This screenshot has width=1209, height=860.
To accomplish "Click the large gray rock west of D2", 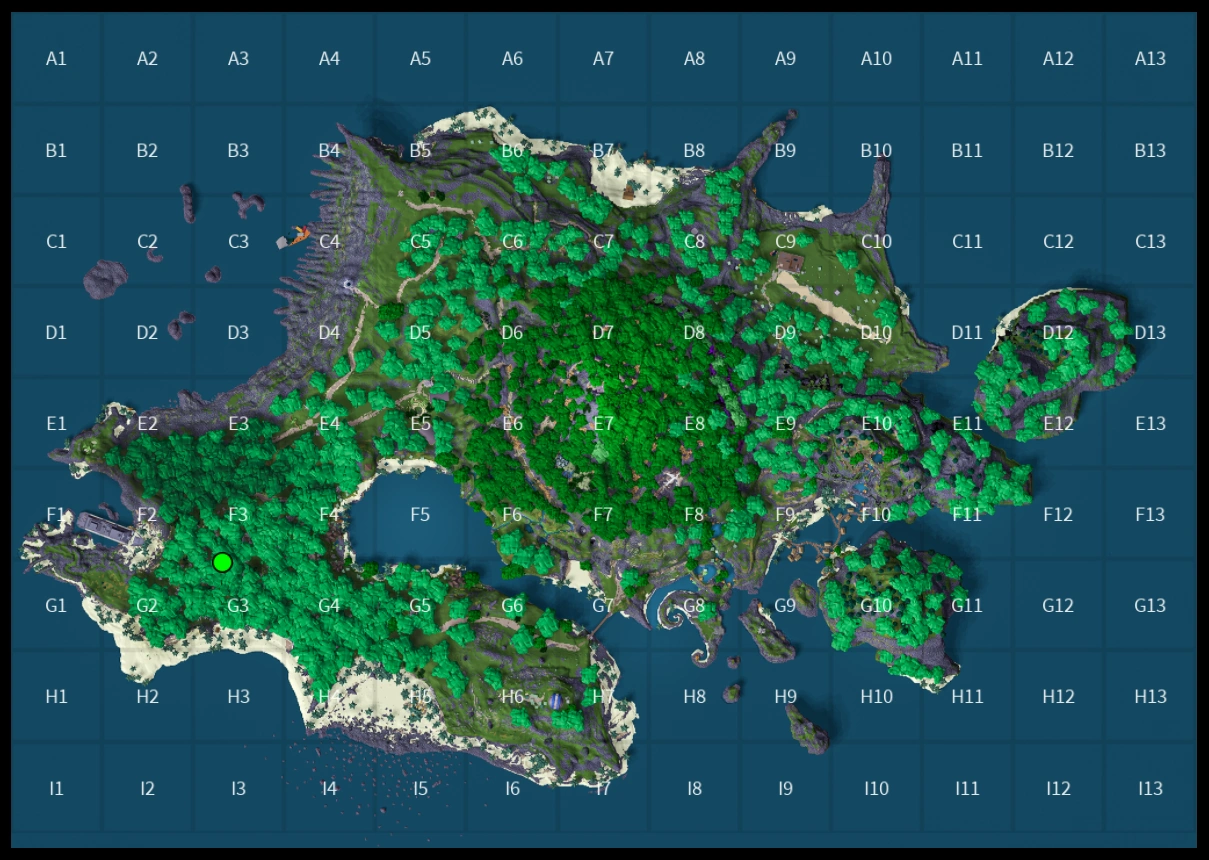I will point(105,280).
